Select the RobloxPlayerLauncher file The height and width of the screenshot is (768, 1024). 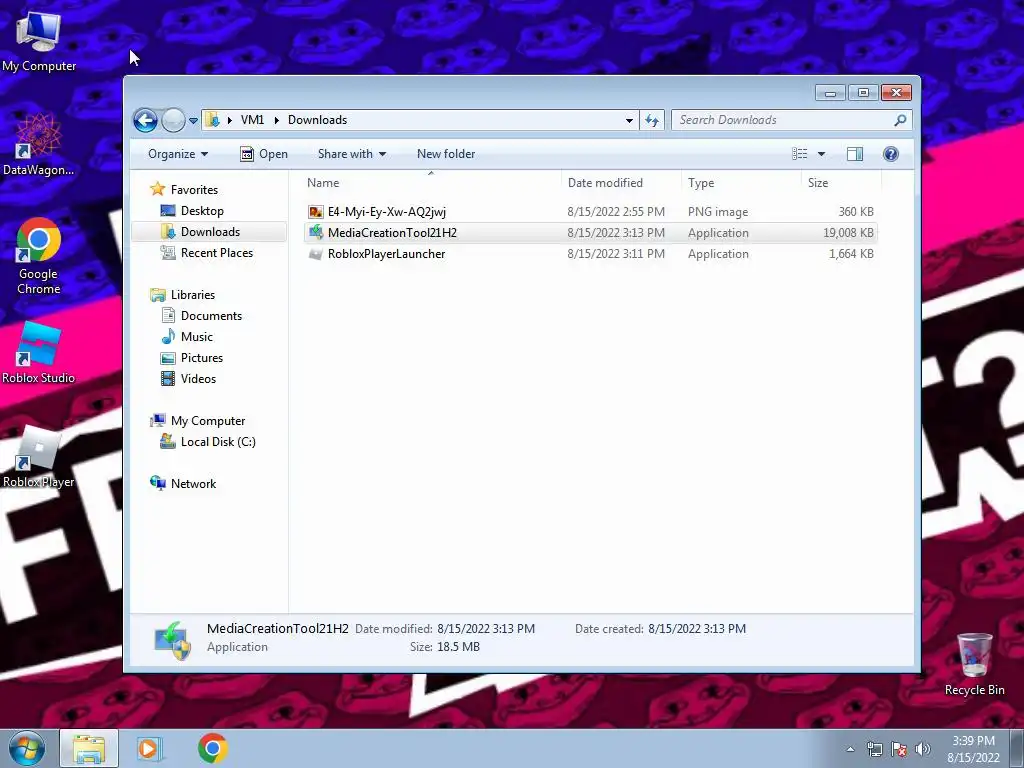pos(590,253)
